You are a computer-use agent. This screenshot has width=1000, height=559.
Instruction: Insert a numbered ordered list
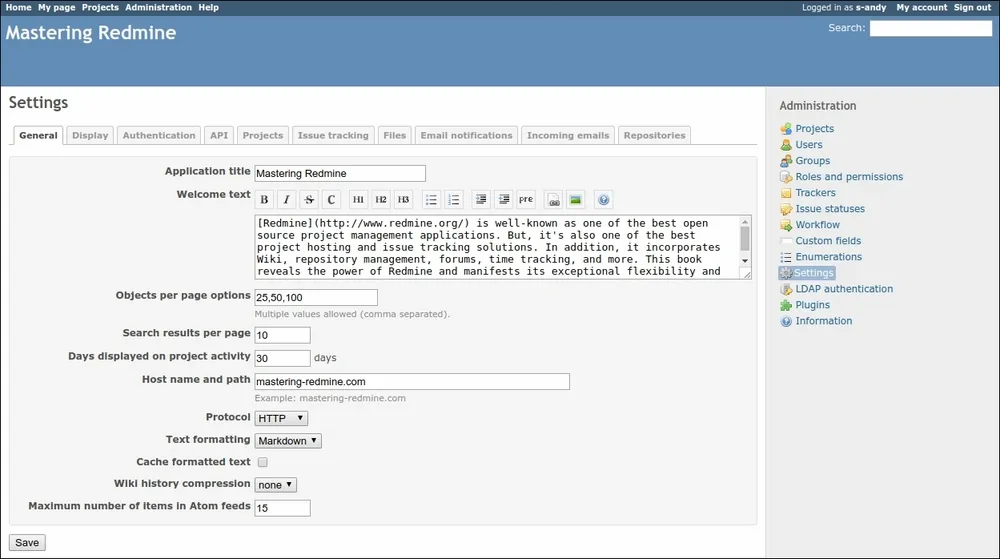(454, 199)
